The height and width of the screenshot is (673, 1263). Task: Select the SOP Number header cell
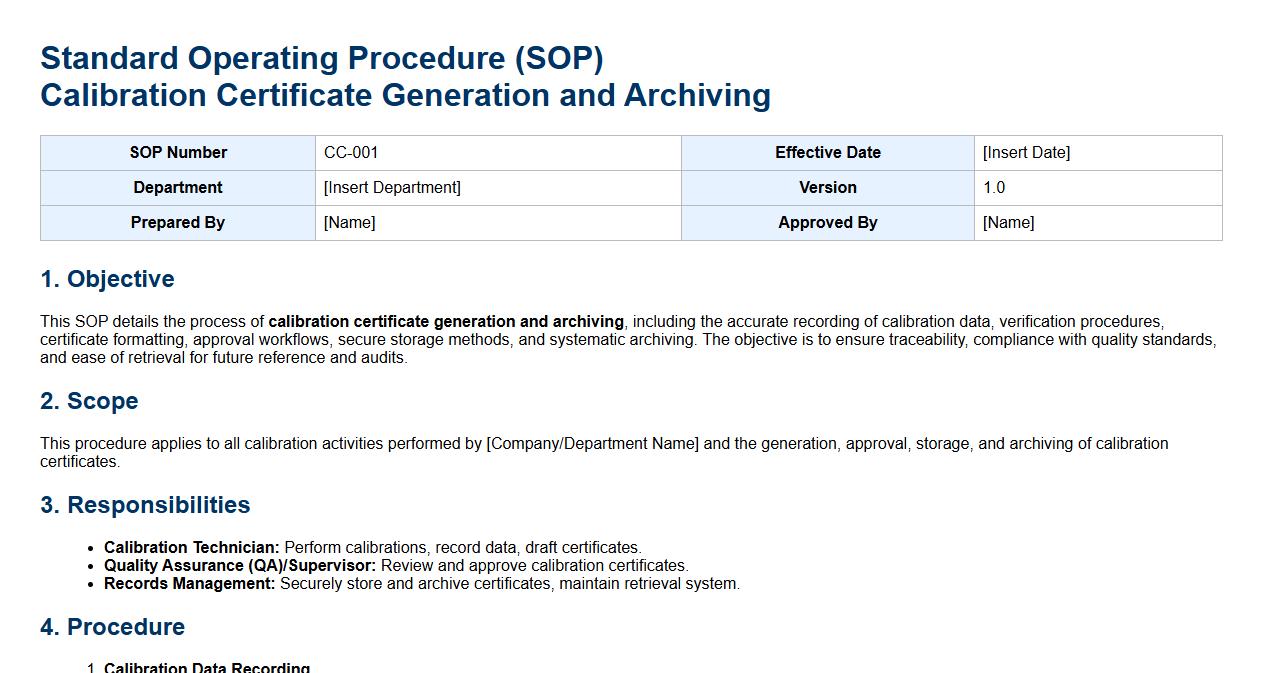coord(178,153)
